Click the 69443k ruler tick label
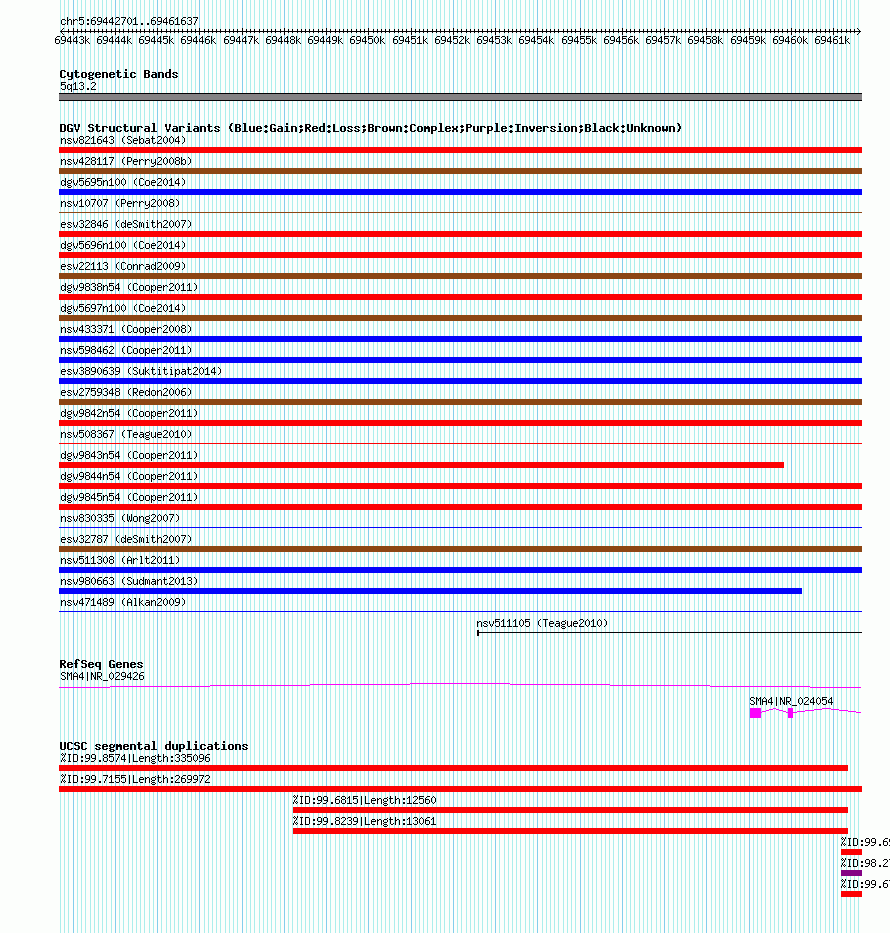Viewport: 890px width, 933px height. pyautogui.click(x=72, y=40)
